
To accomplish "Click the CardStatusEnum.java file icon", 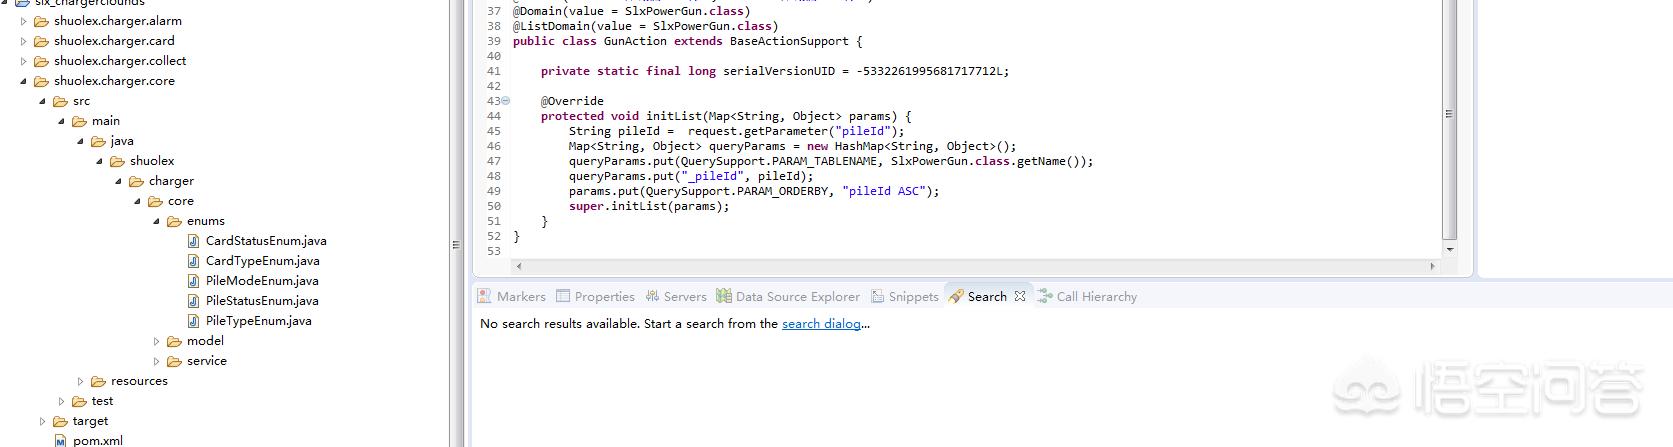I will 193,241.
